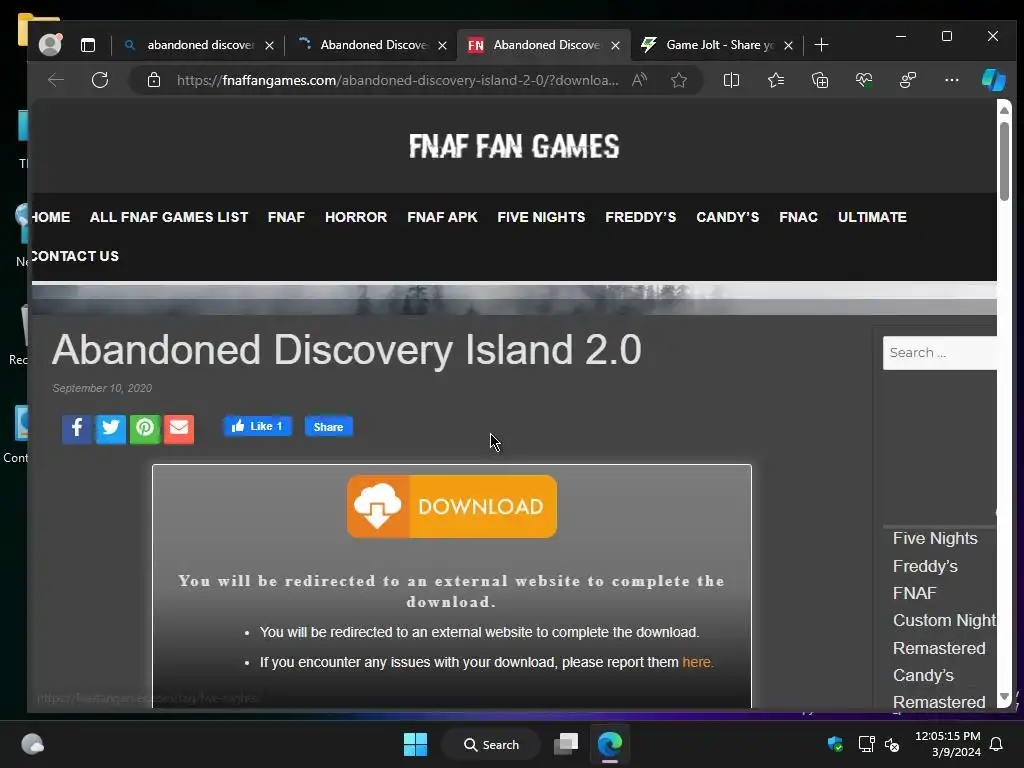1024x768 pixels.
Task: Open the Settings and more ellipsis
Action: [x=952, y=80]
